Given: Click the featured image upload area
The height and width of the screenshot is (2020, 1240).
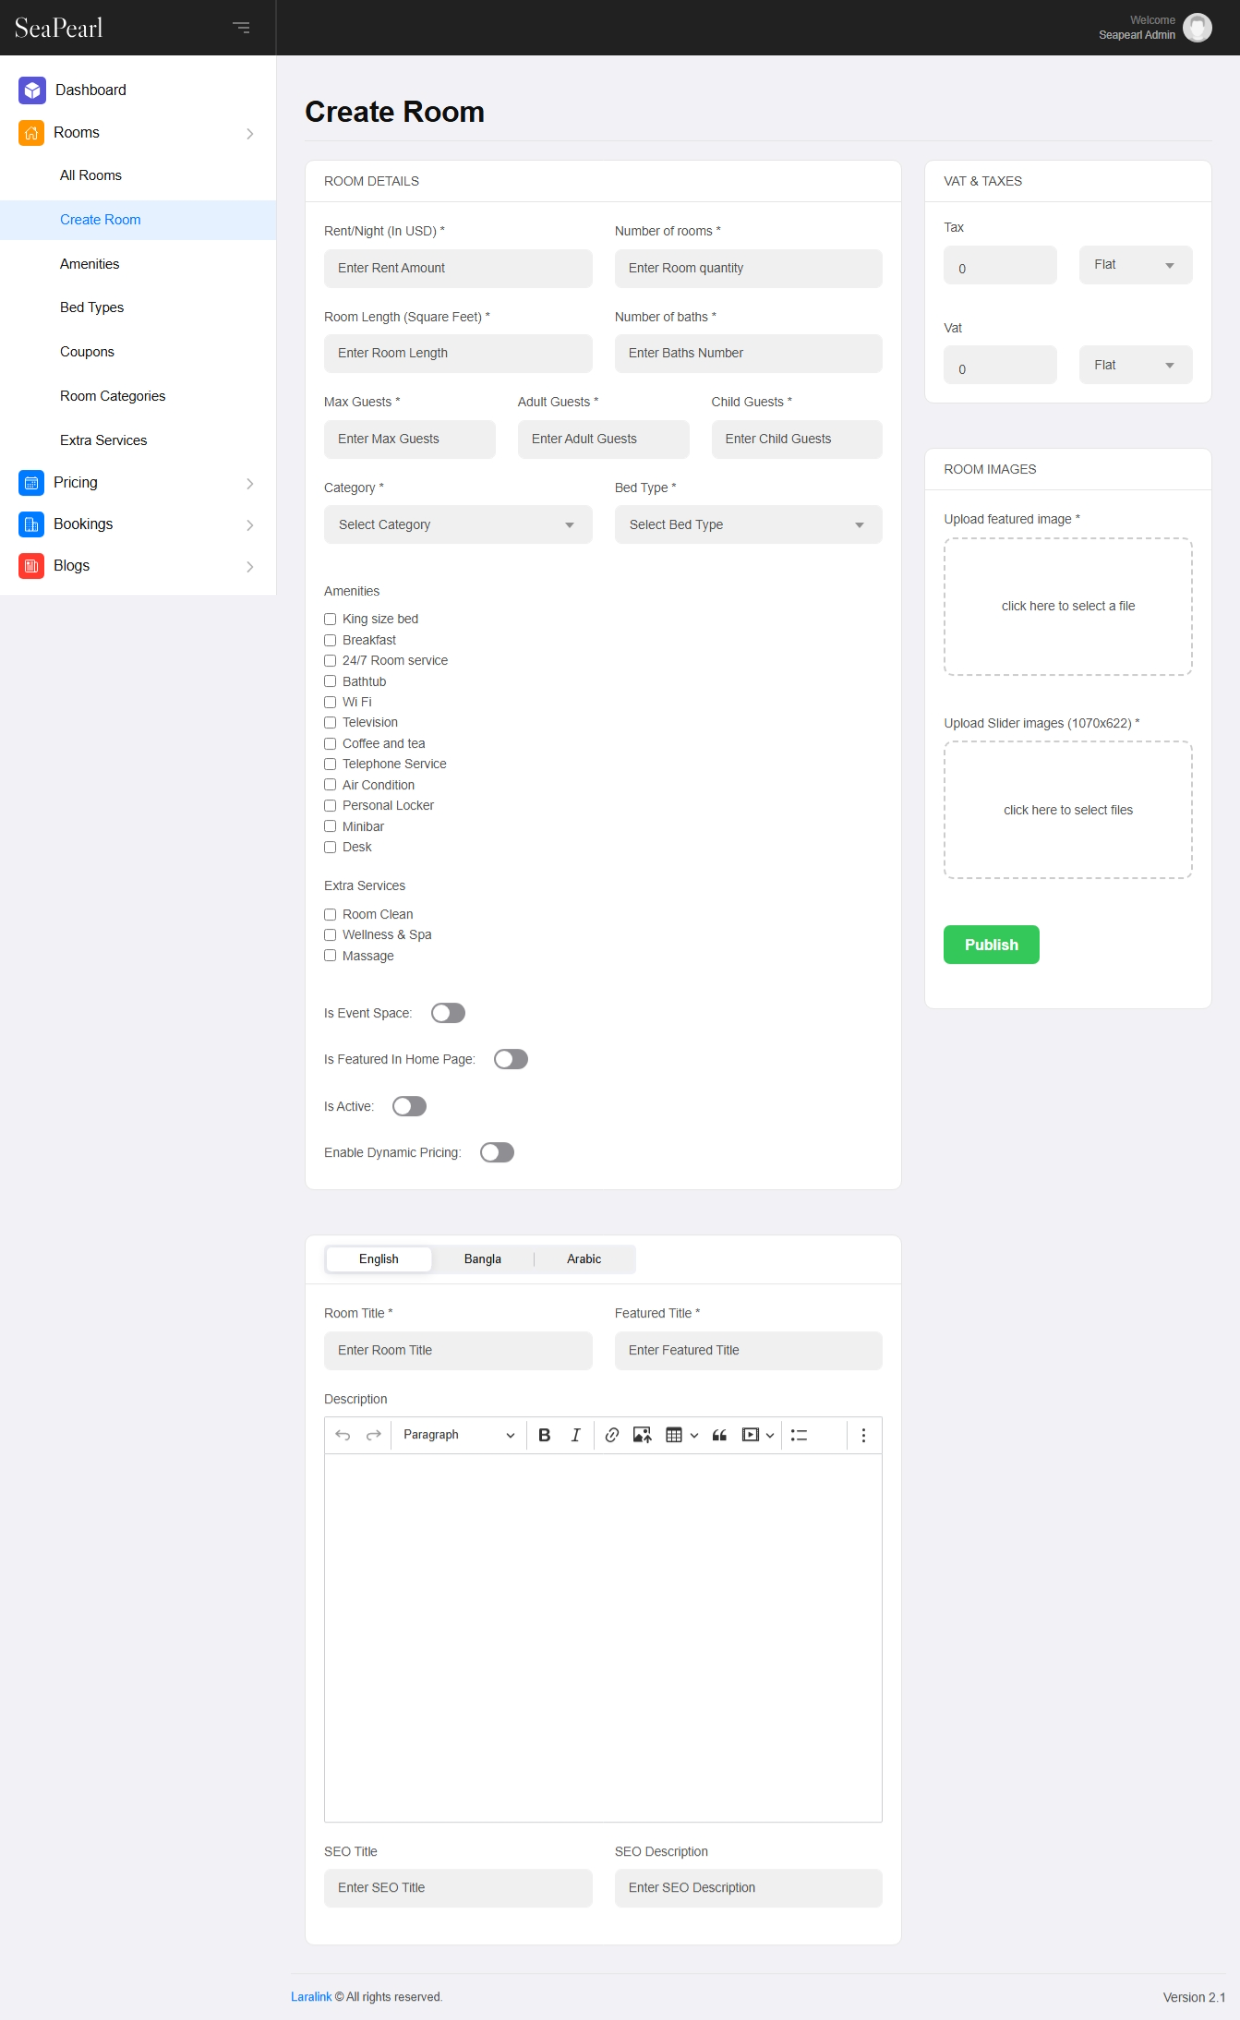Looking at the screenshot, I should coord(1067,607).
